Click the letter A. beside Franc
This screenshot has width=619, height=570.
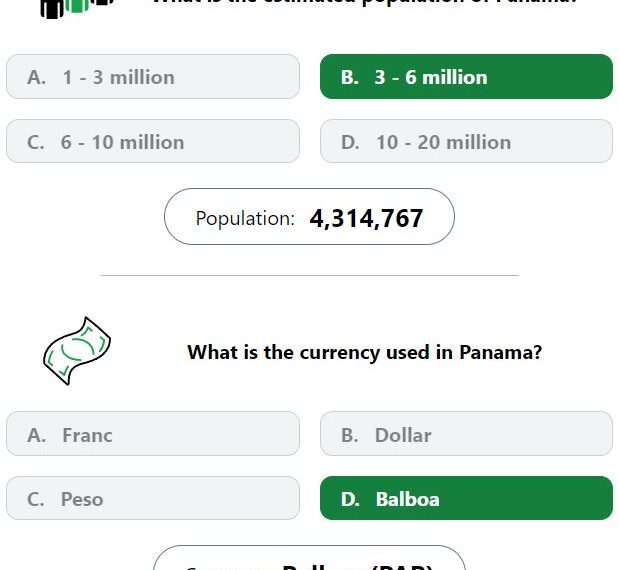click(x=36, y=435)
